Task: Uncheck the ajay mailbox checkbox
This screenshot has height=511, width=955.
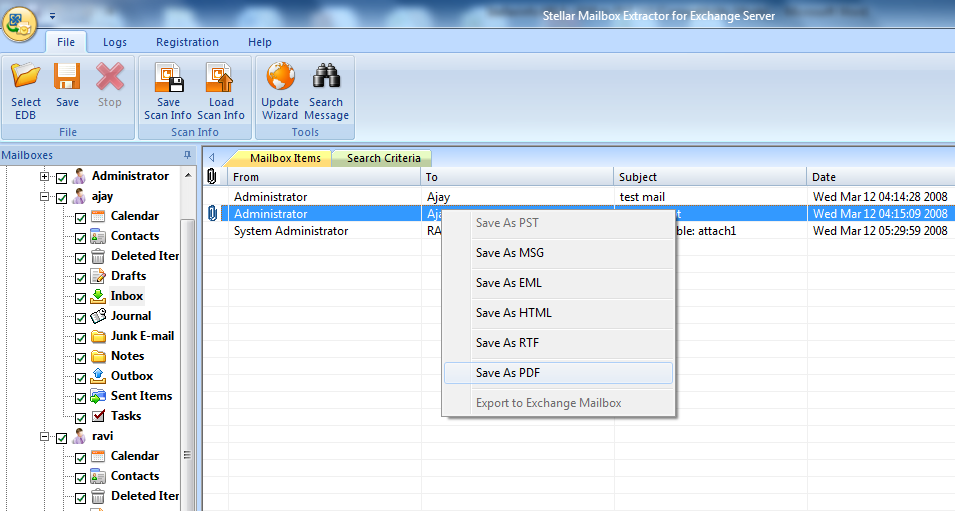Action: [62, 198]
